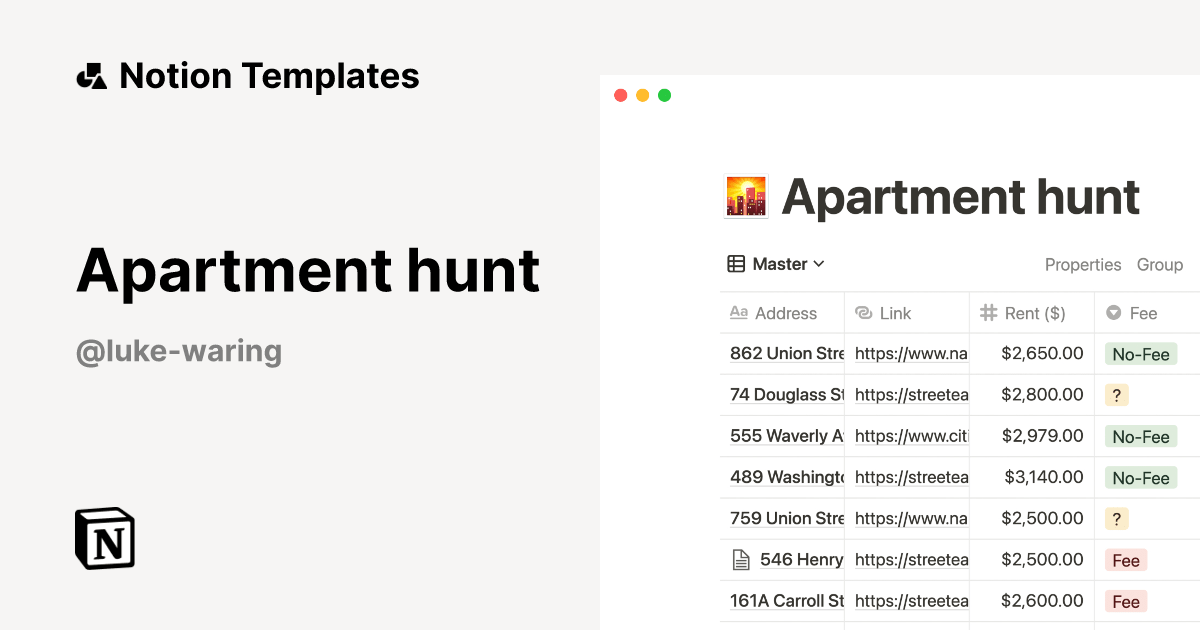
Task: Click the ? fee tag for 74 Douglass
Action: pyautogui.click(x=1117, y=395)
